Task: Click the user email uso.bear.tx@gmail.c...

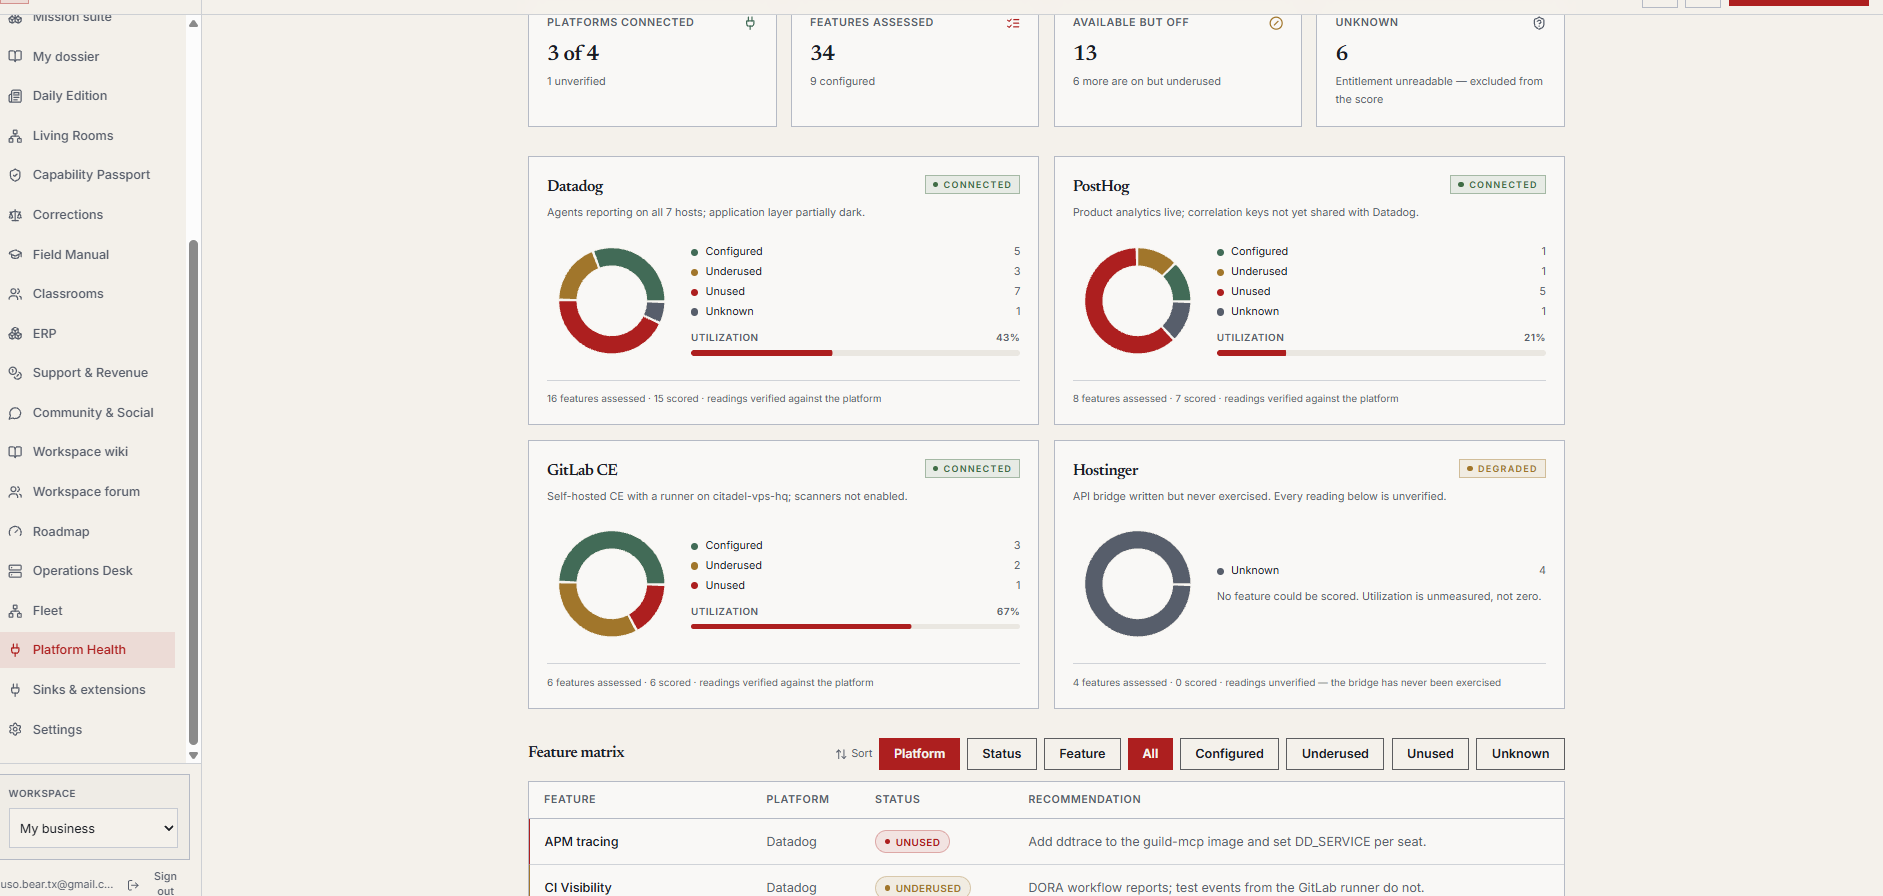Action: (x=57, y=885)
